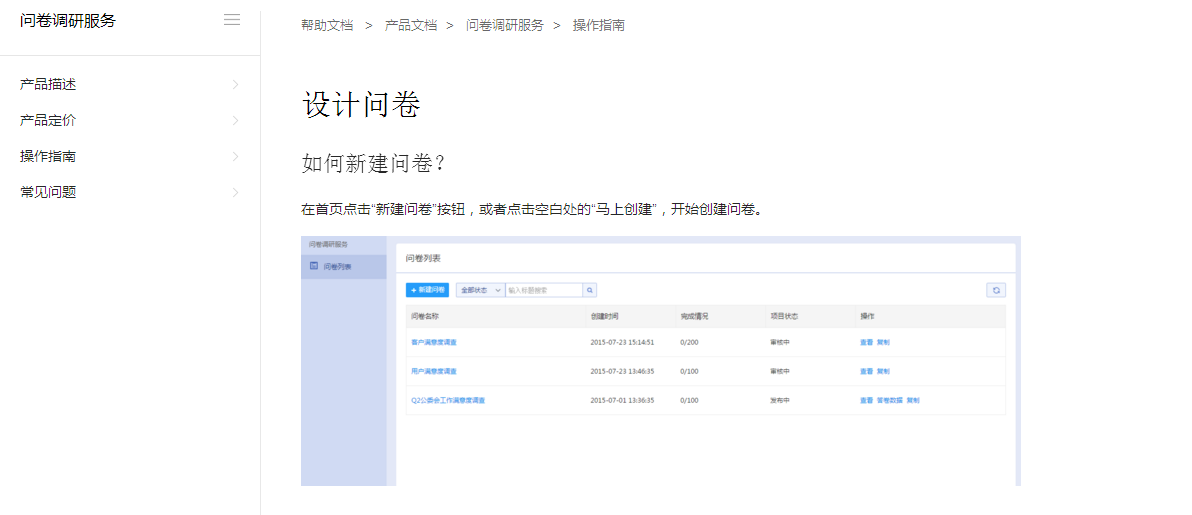
Task: Open the 客户满意度调查 questionnaire link
Action: (434, 342)
